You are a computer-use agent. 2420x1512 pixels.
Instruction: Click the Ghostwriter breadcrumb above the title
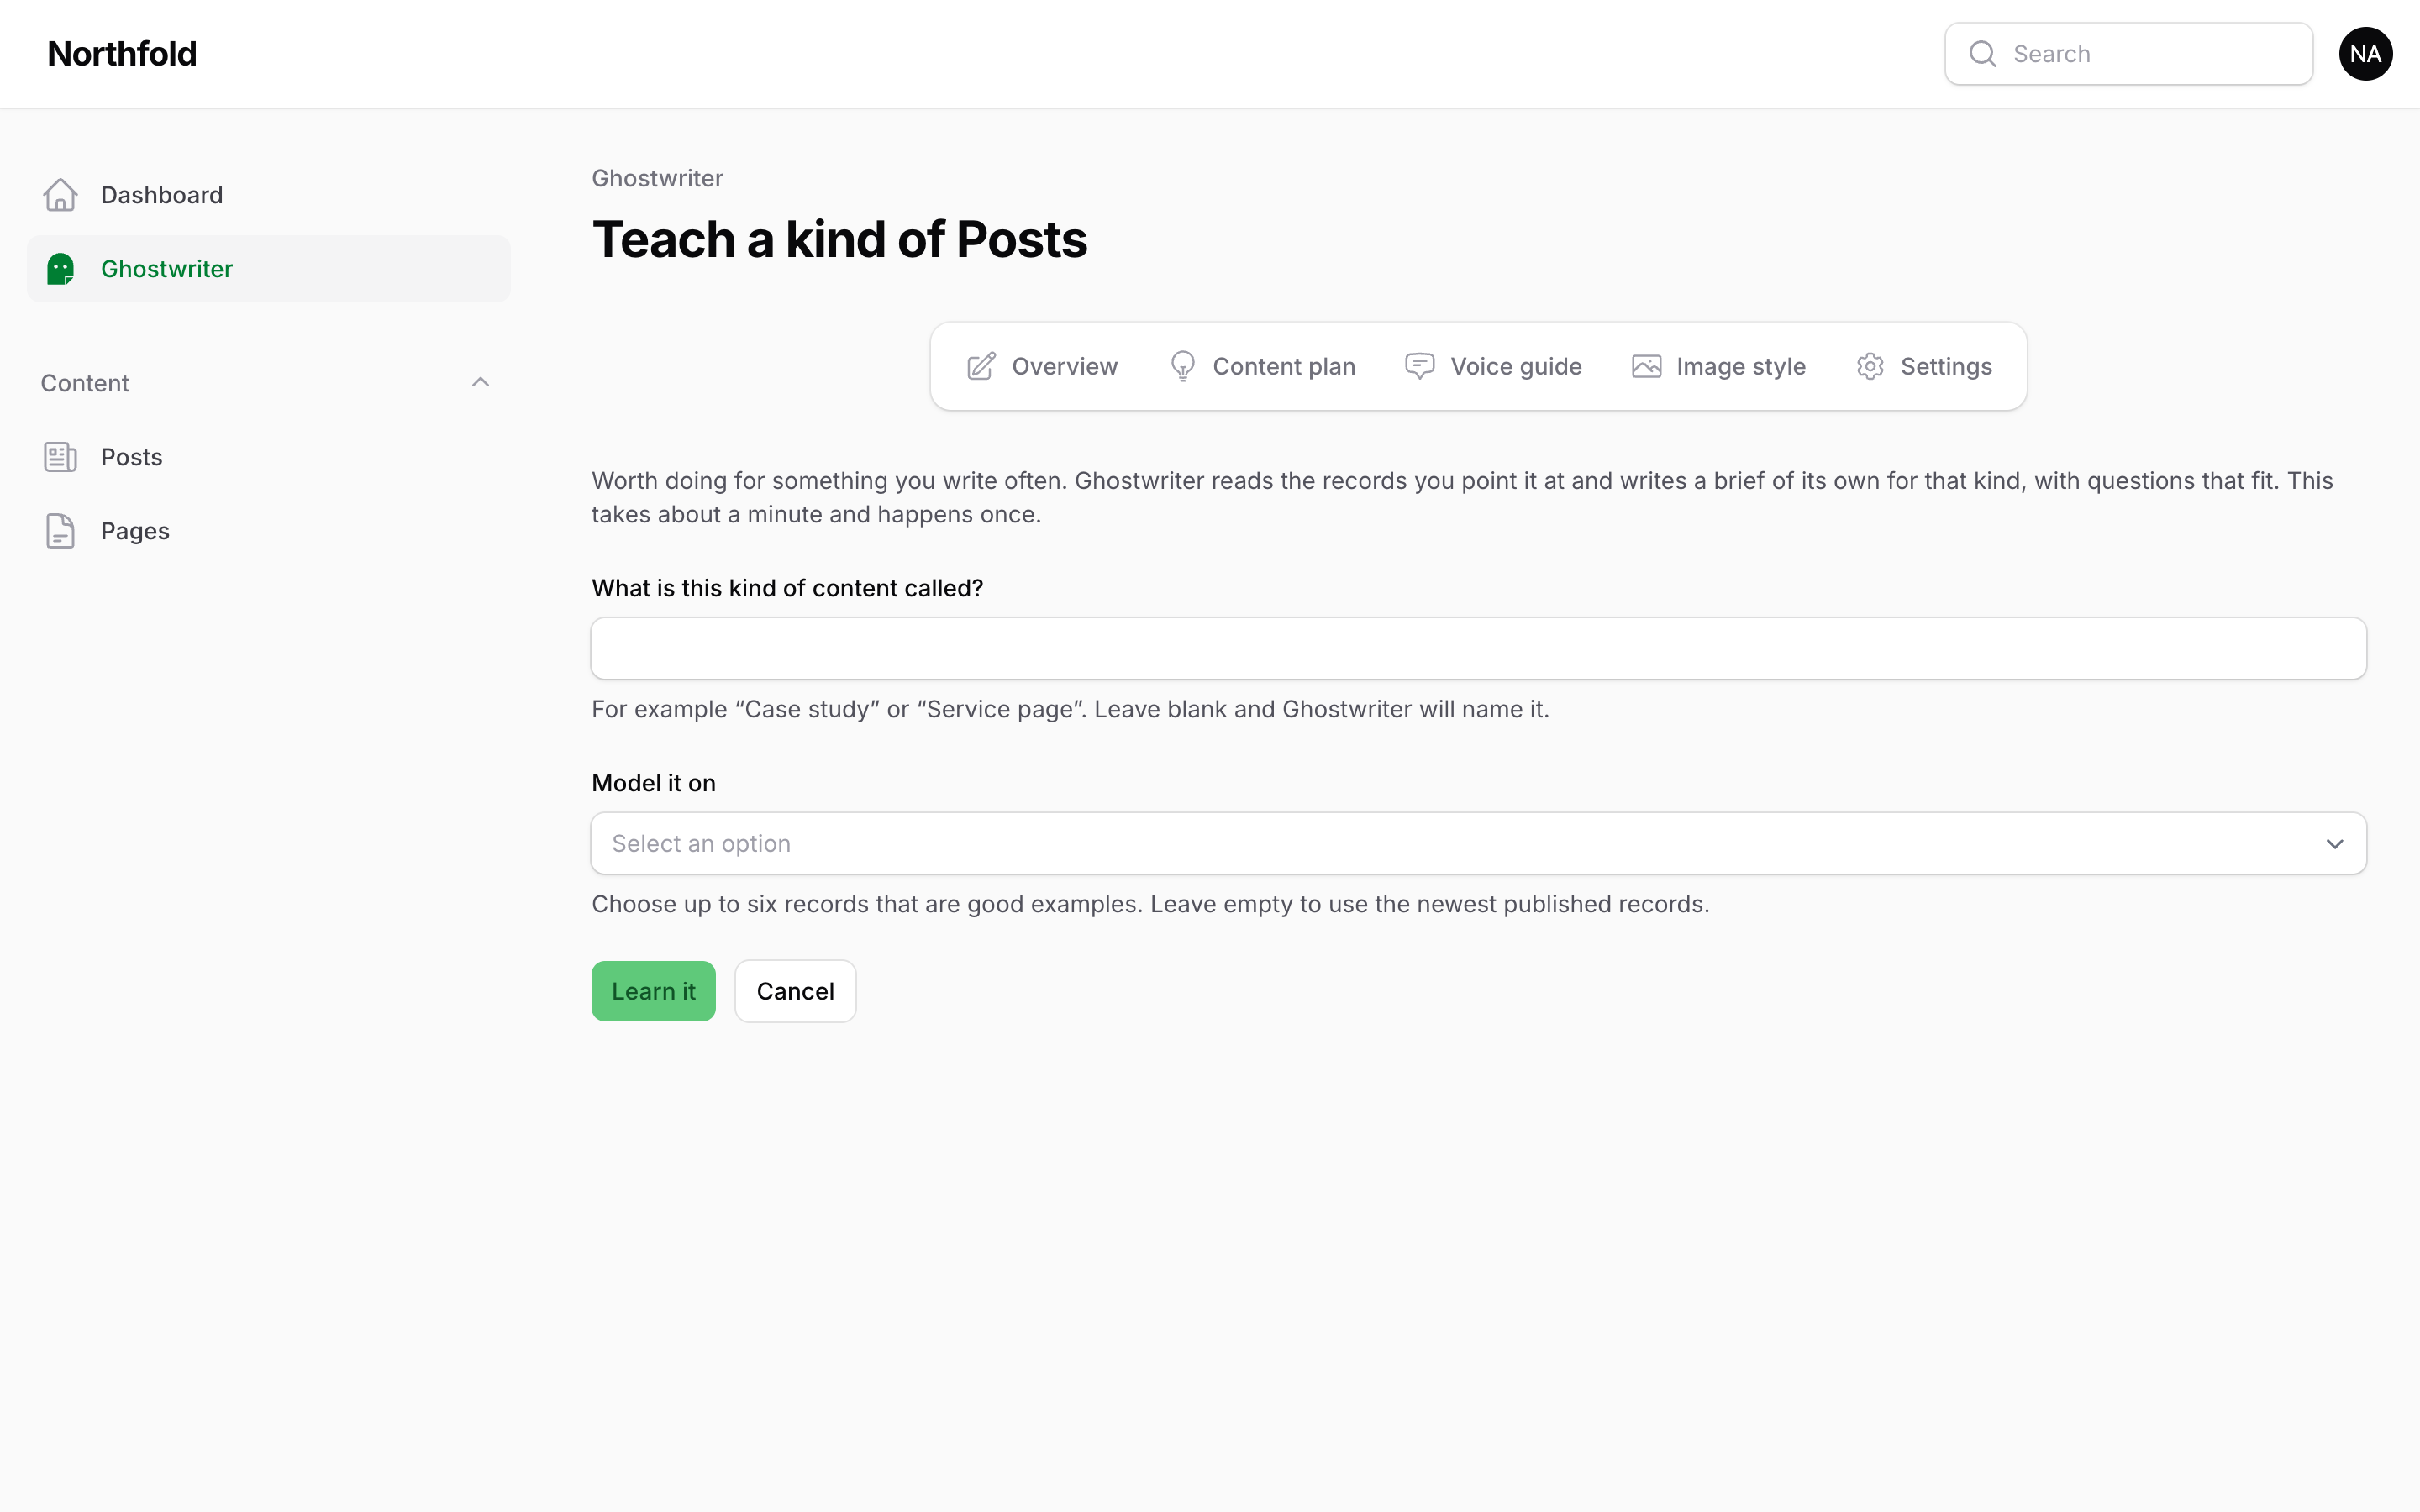657,178
